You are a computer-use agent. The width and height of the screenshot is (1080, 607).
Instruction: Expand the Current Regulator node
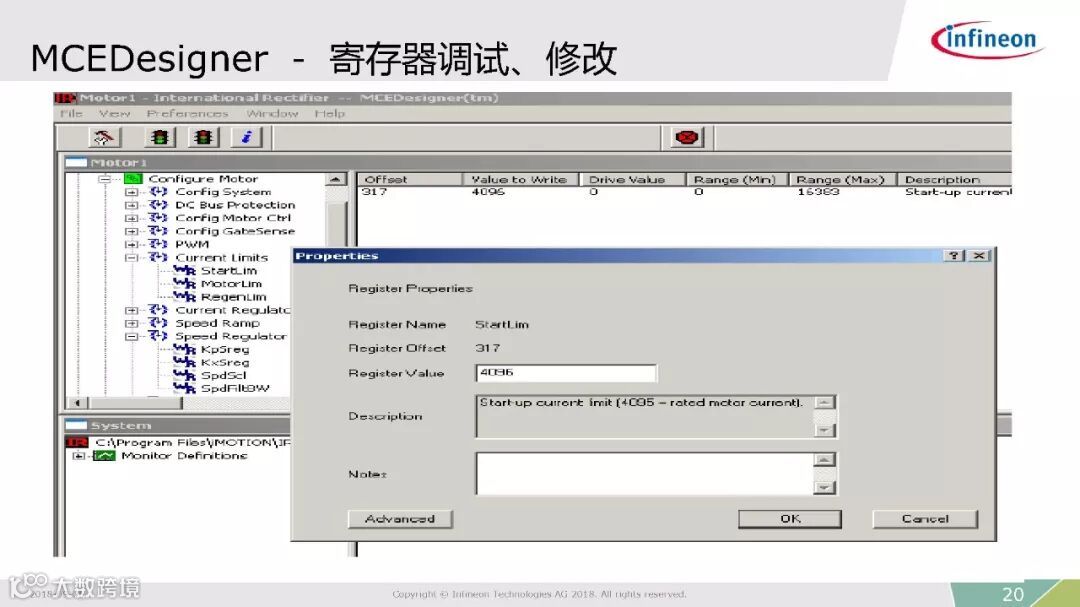point(131,310)
